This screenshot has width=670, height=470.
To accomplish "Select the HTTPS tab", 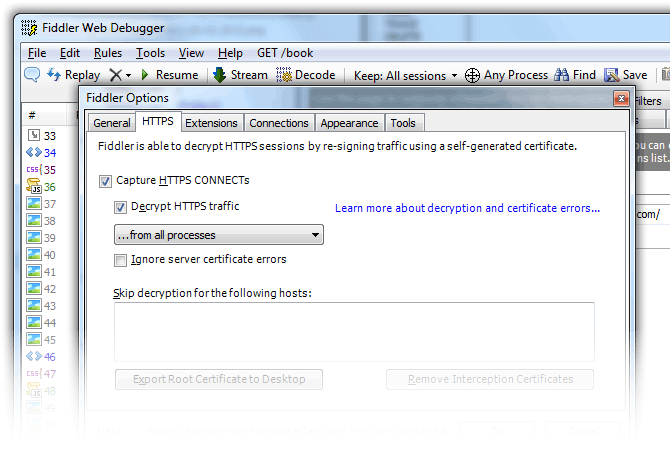I will coord(158,121).
